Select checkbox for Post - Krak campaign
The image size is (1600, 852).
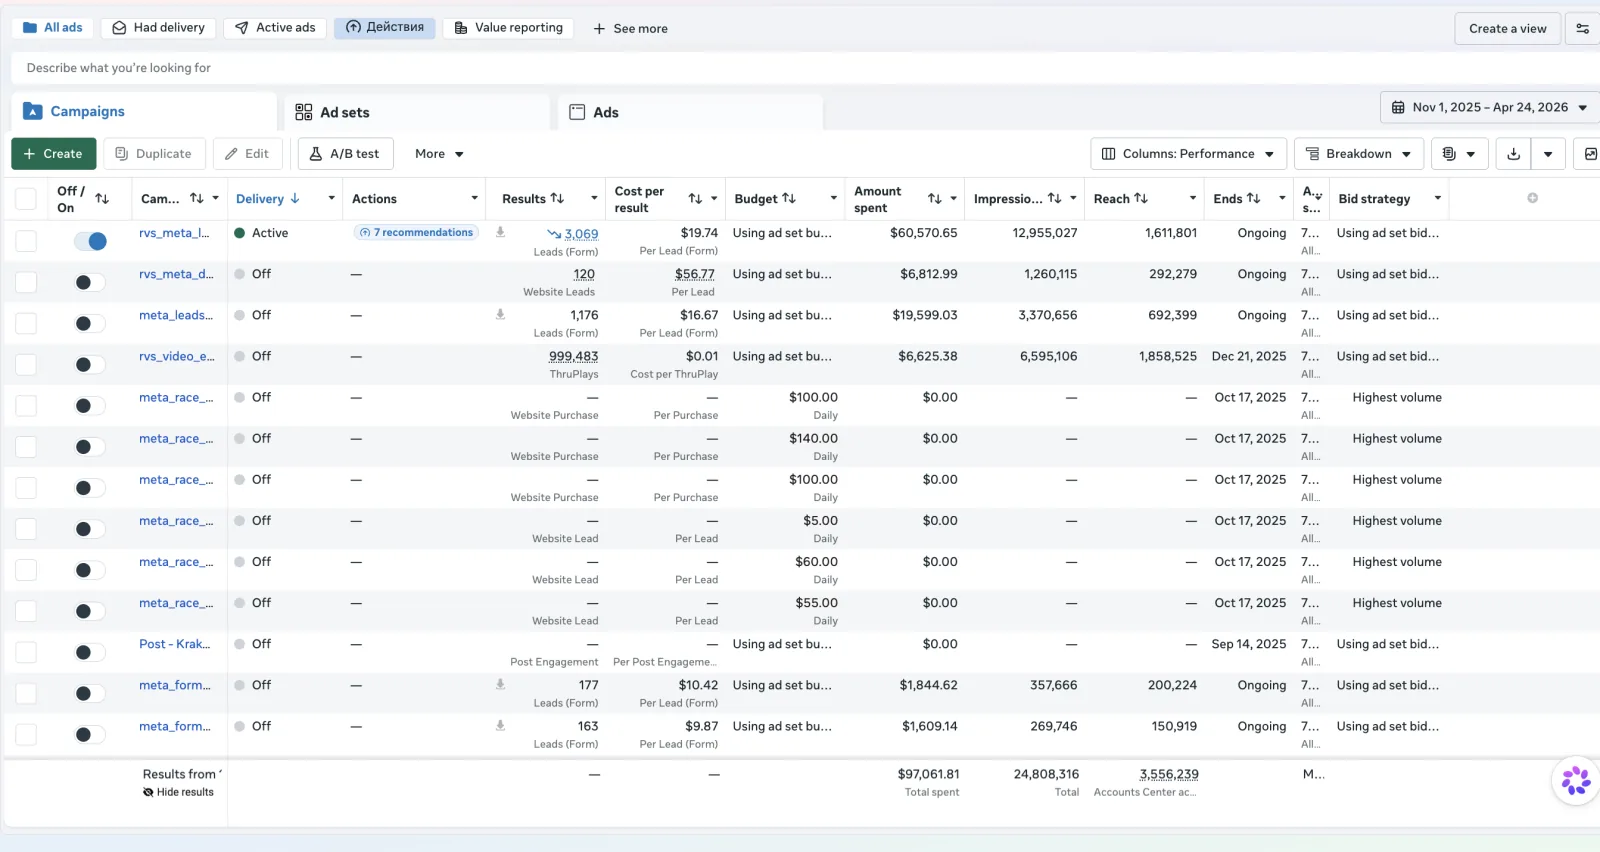(x=26, y=652)
